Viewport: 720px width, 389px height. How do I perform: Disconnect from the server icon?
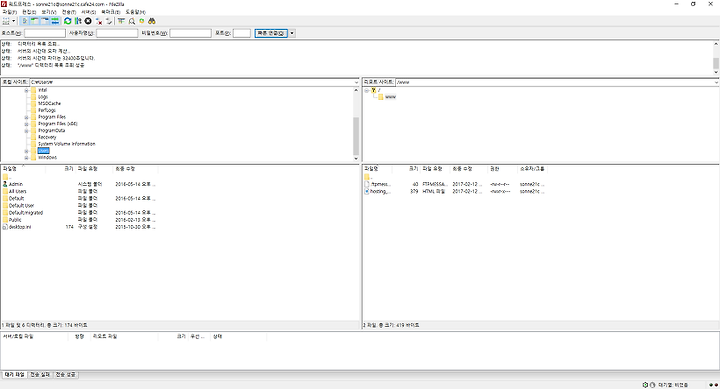tap(99, 21)
